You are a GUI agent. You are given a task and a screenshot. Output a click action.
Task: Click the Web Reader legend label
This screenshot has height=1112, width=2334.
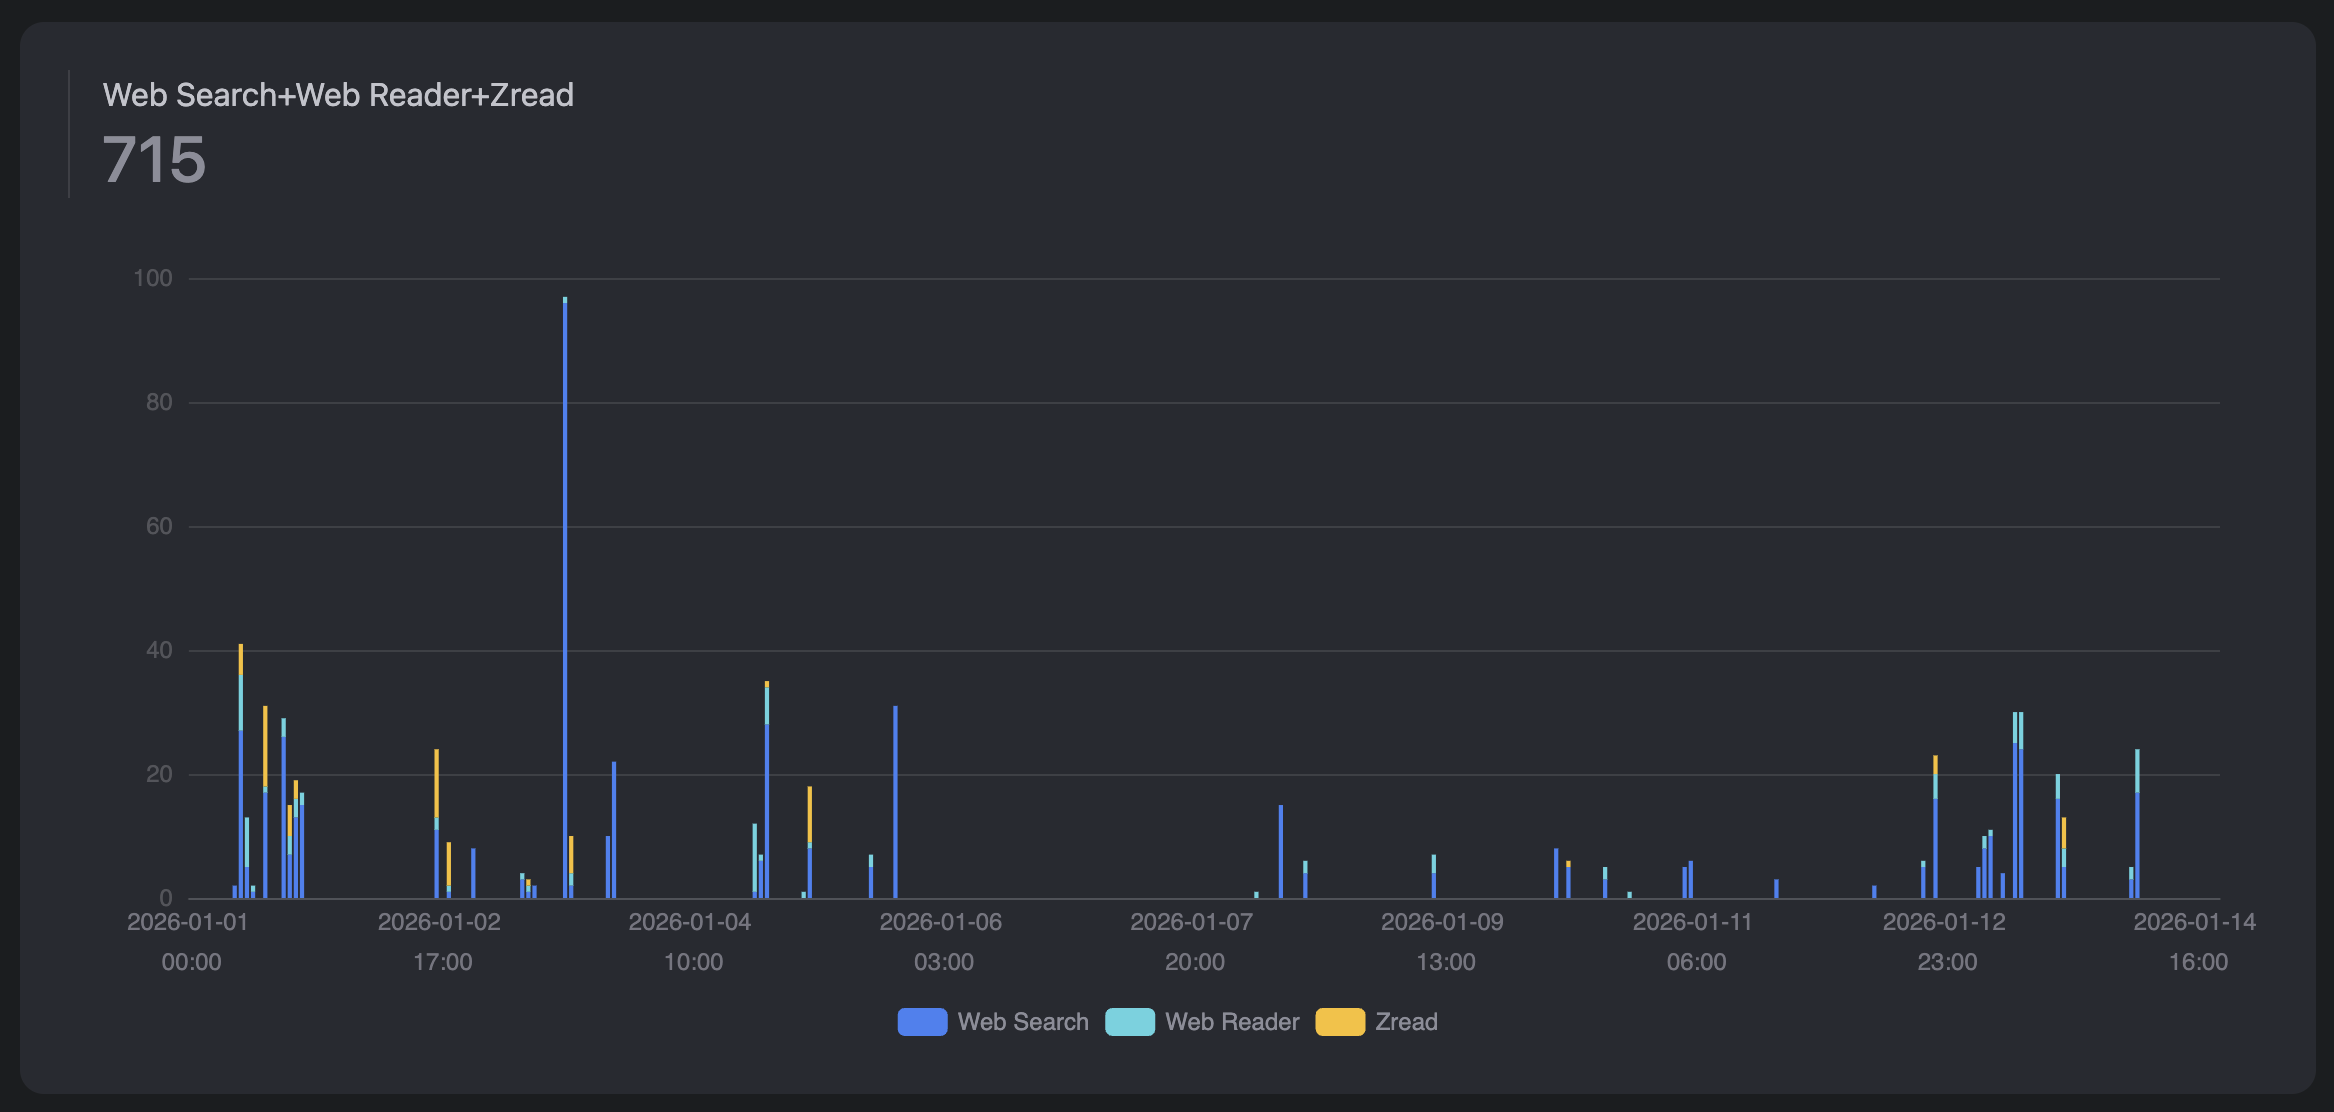pyautogui.click(x=1232, y=1022)
